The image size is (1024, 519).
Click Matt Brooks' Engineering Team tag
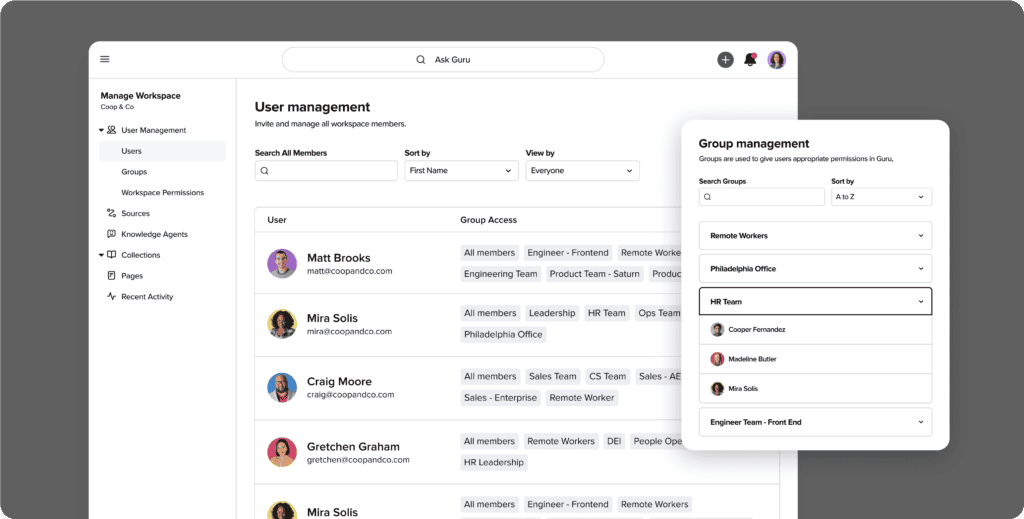501,274
